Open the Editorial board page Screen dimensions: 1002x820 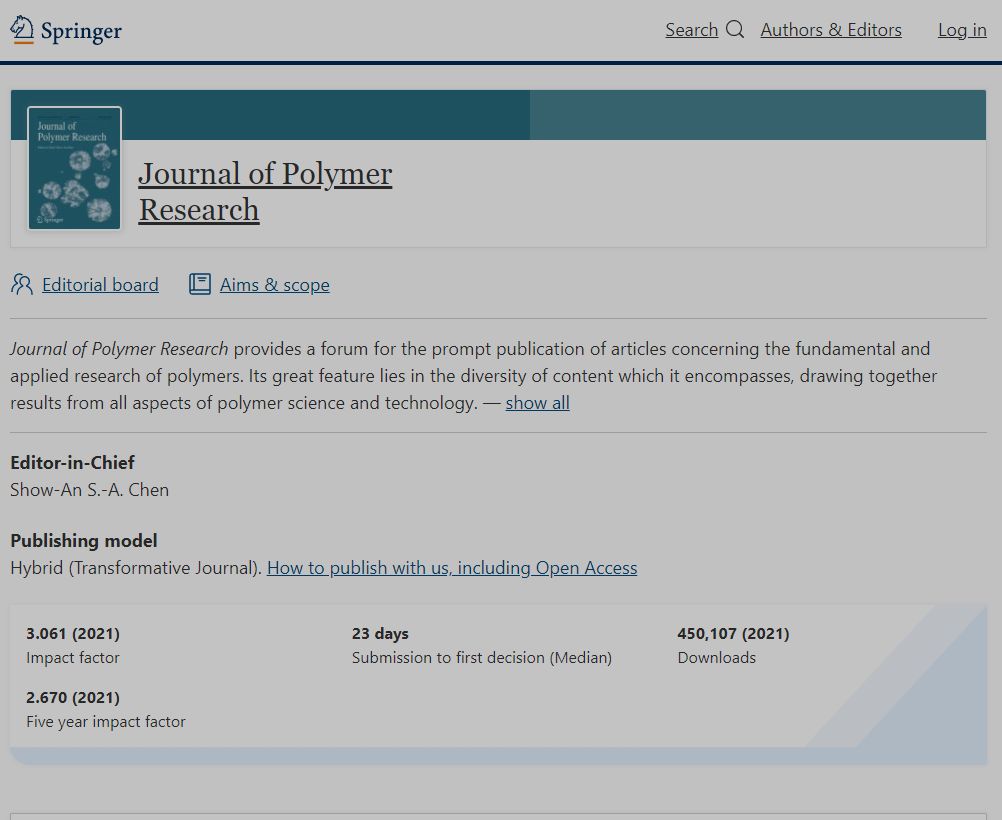[x=99, y=285]
